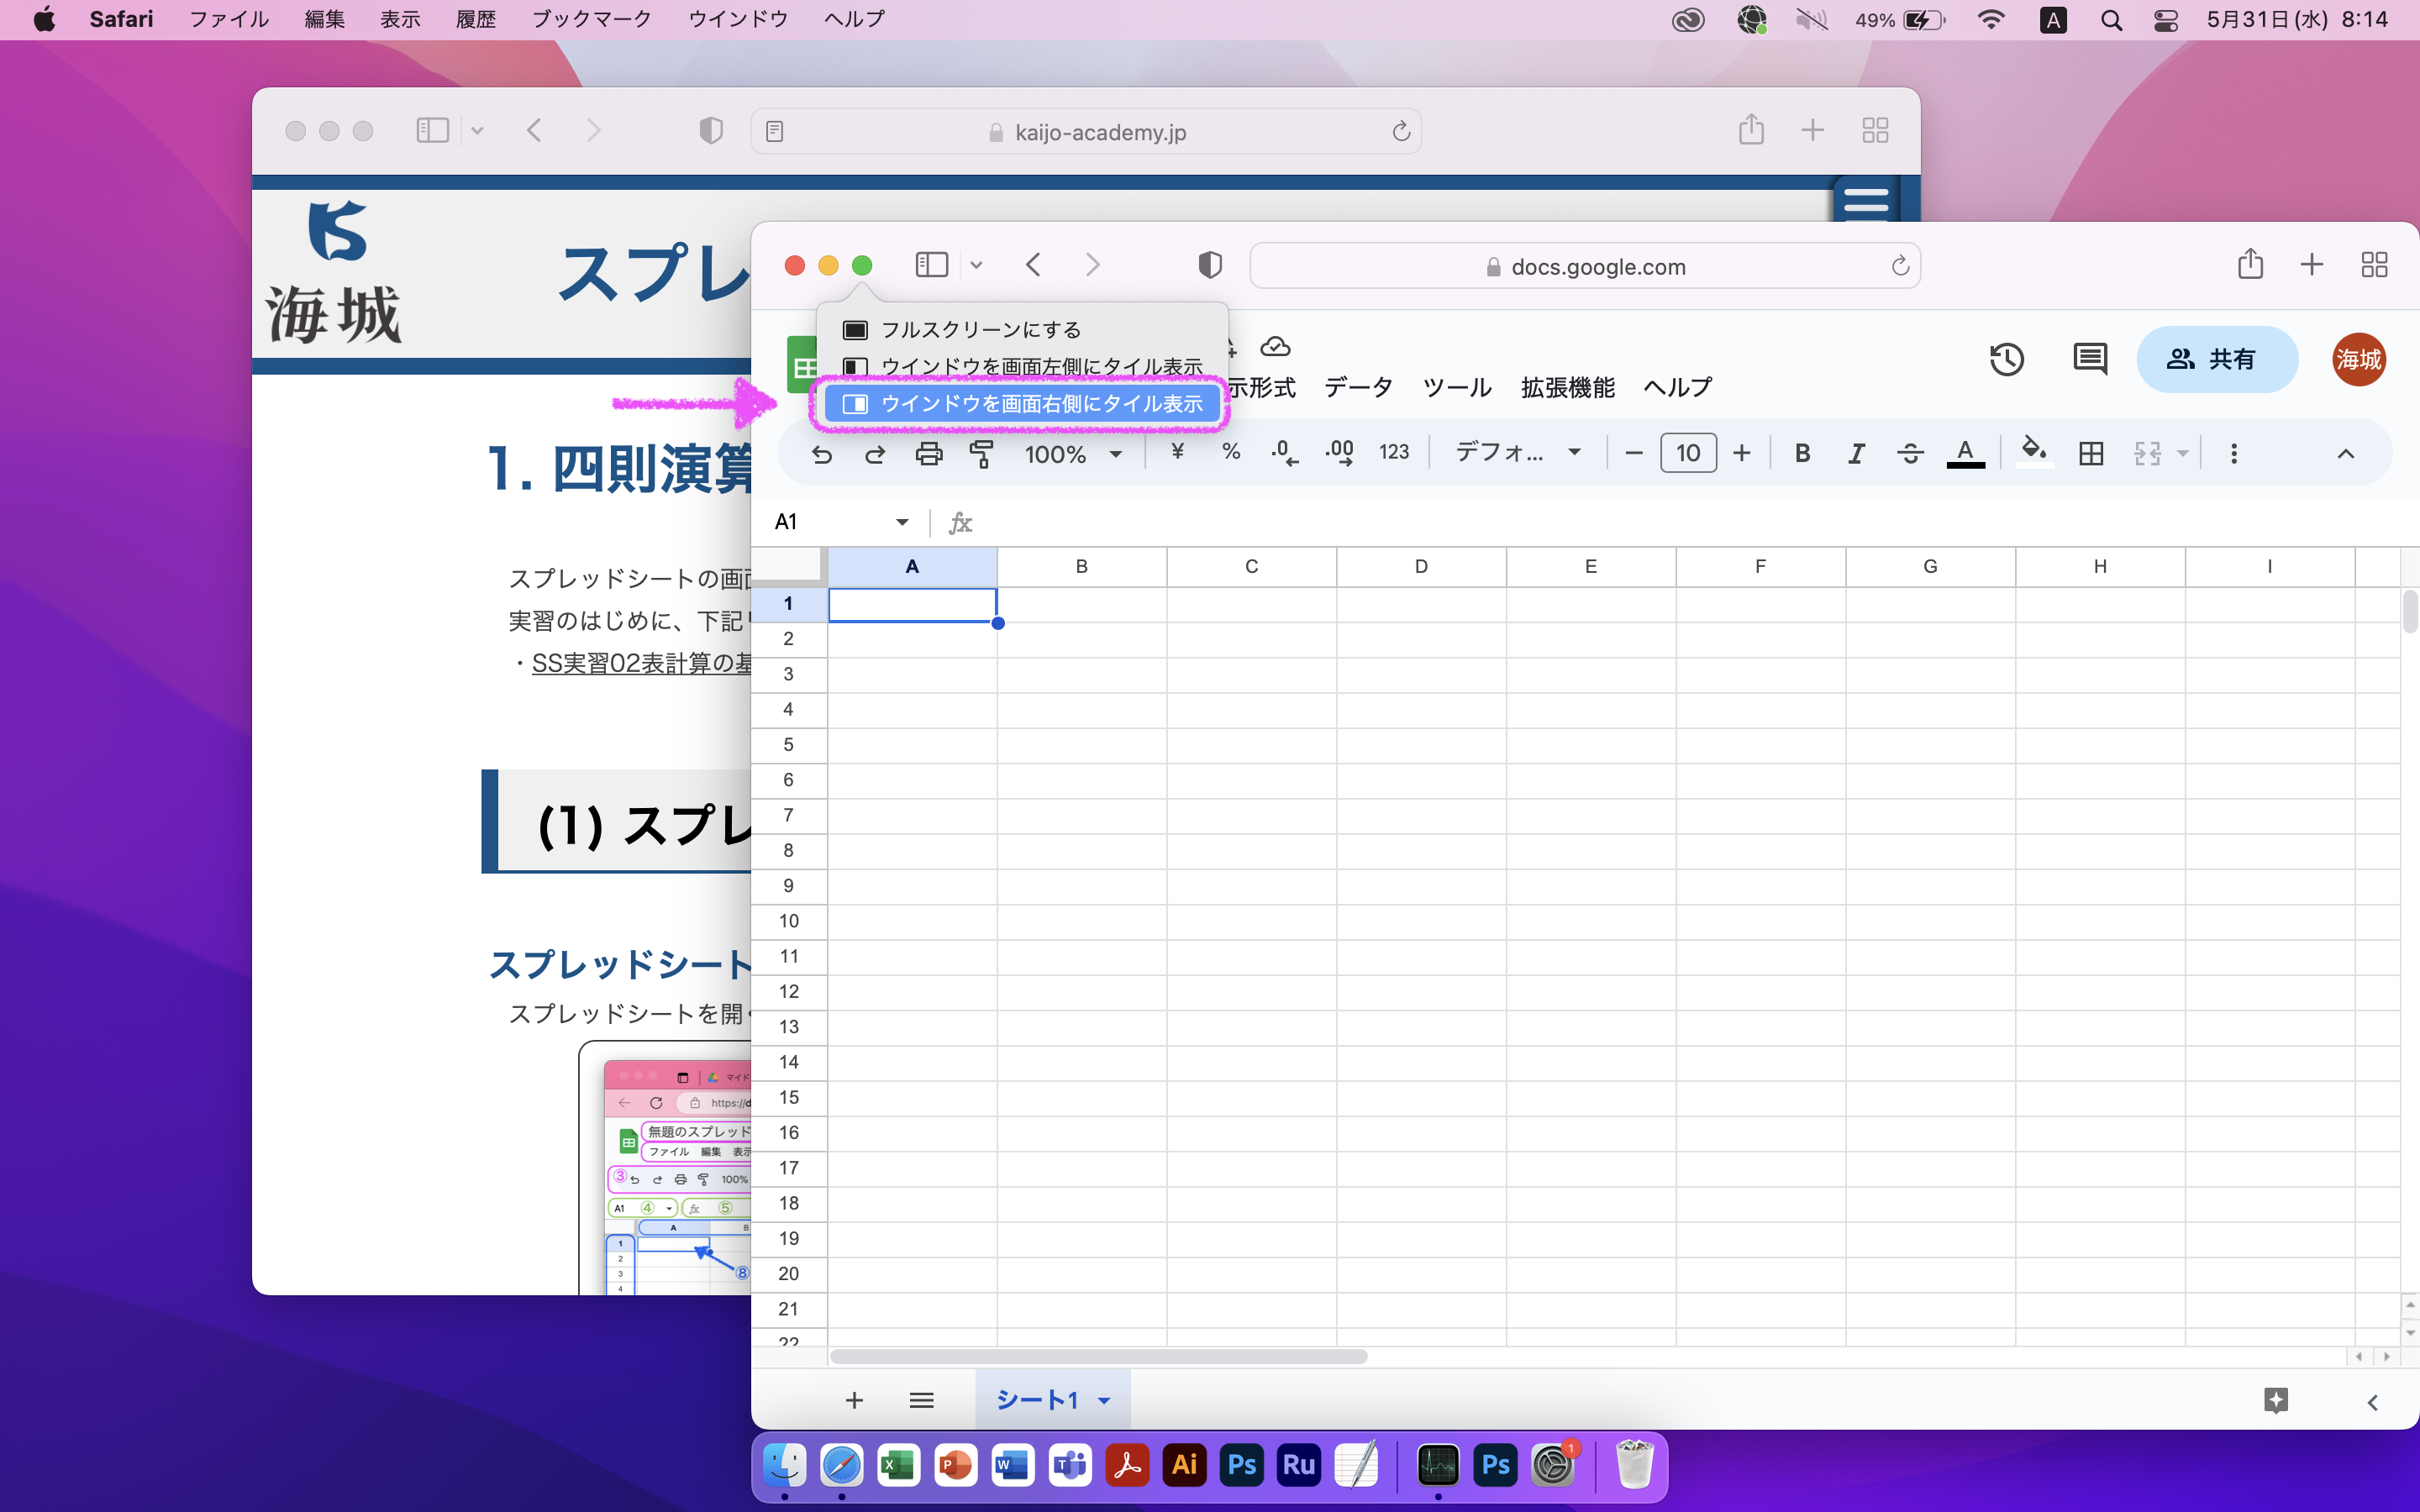Open the all sheets list icon

coord(921,1401)
